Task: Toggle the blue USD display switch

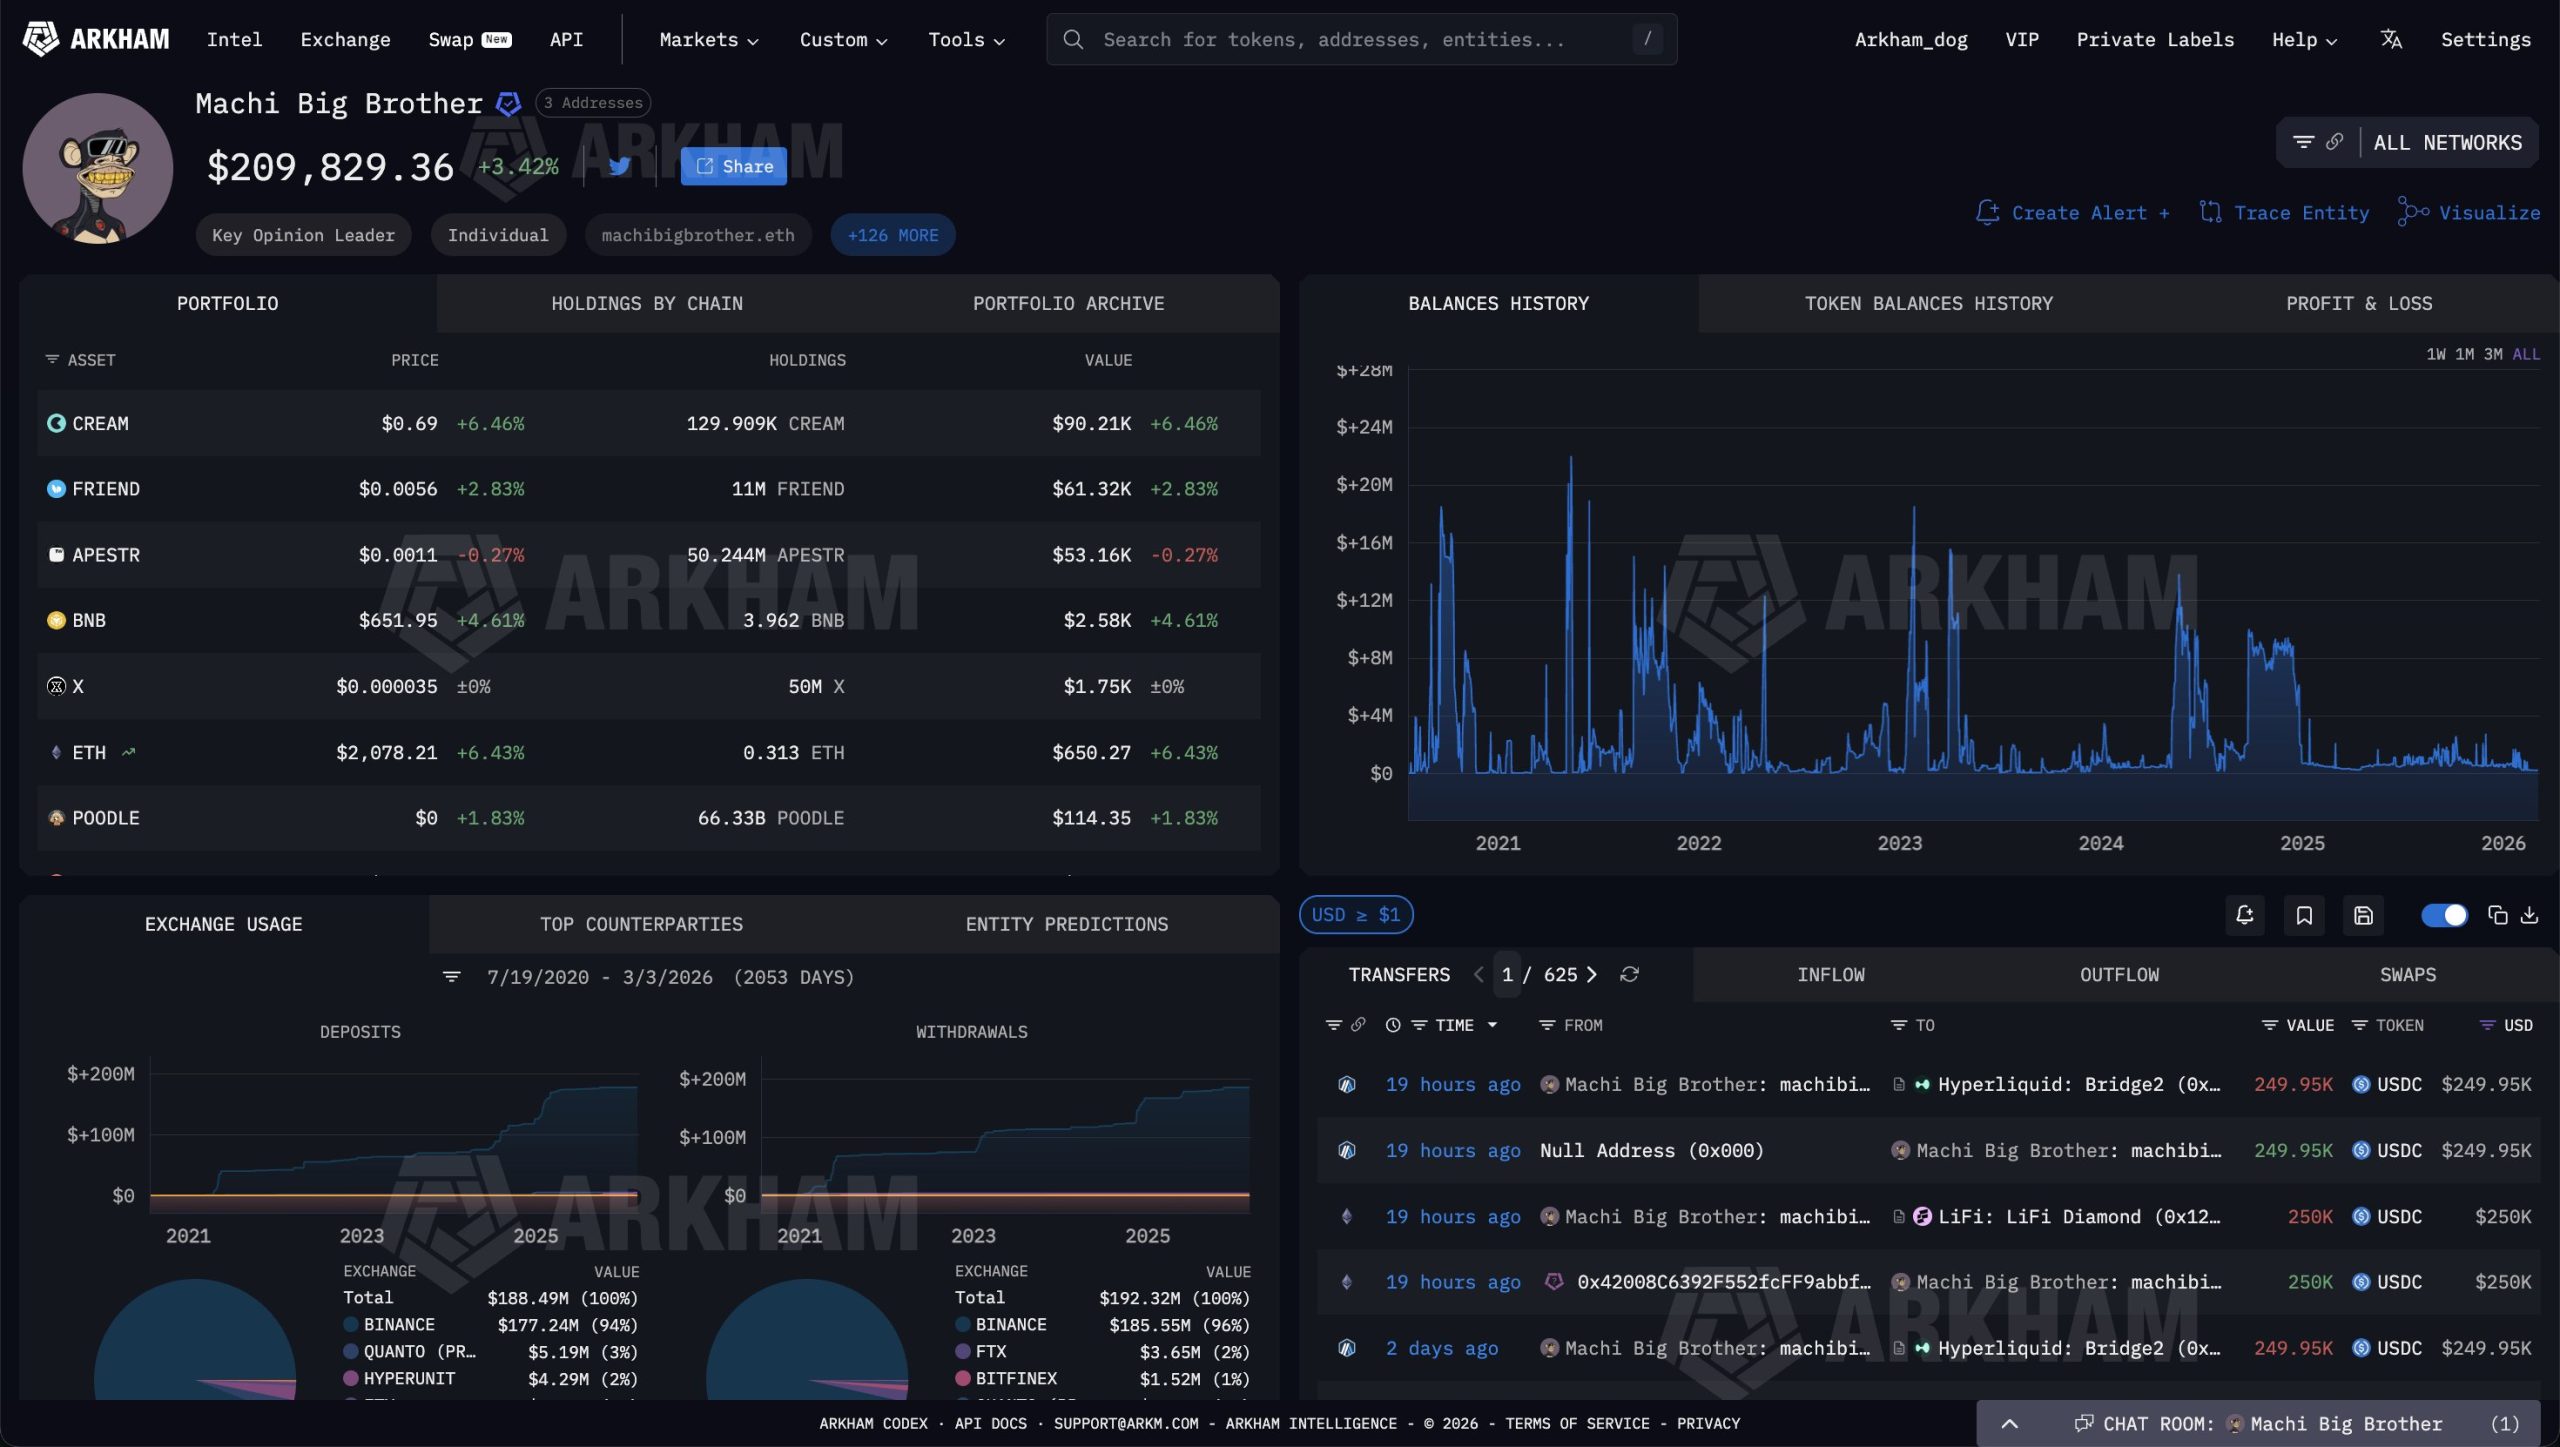Action: [2444, 915]
